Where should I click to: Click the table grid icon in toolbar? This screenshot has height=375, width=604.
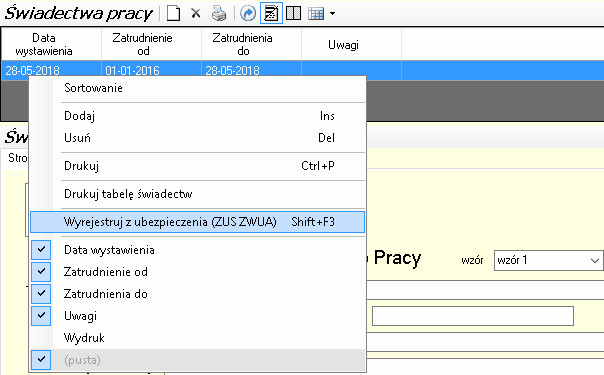click(316, 14)
